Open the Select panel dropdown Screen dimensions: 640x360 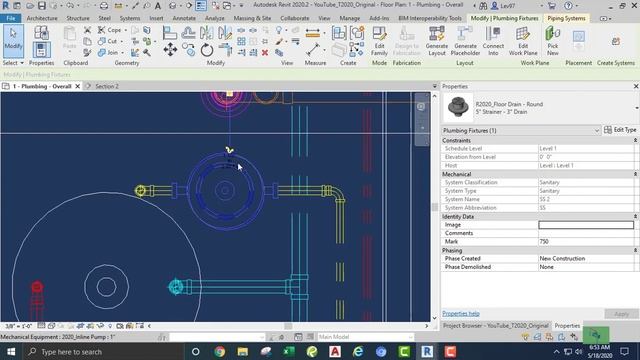[13, 63]
